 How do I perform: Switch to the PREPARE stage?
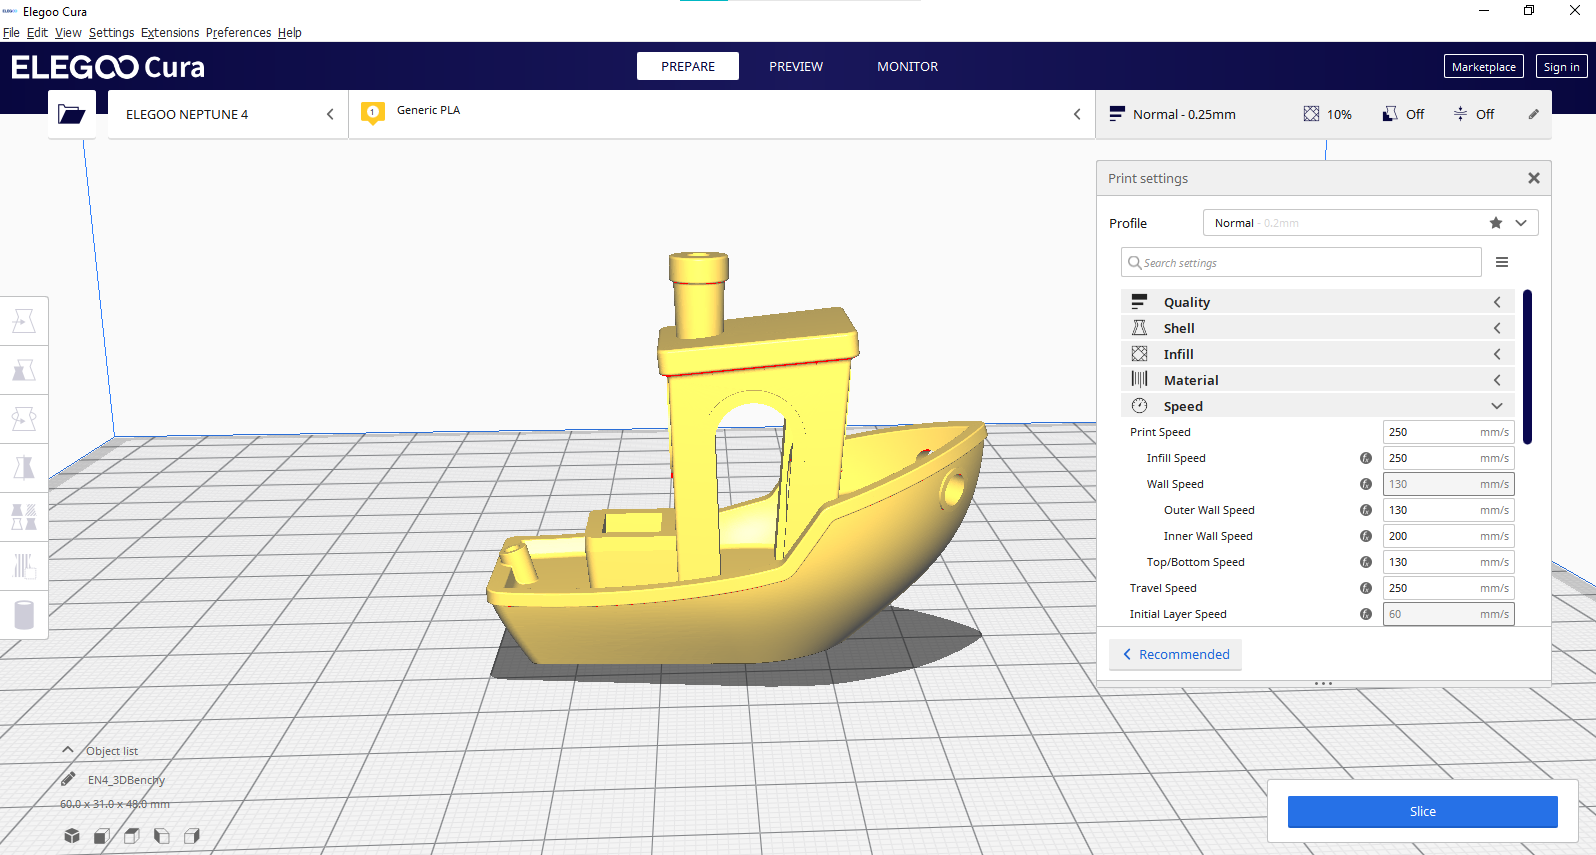(688, 66)
